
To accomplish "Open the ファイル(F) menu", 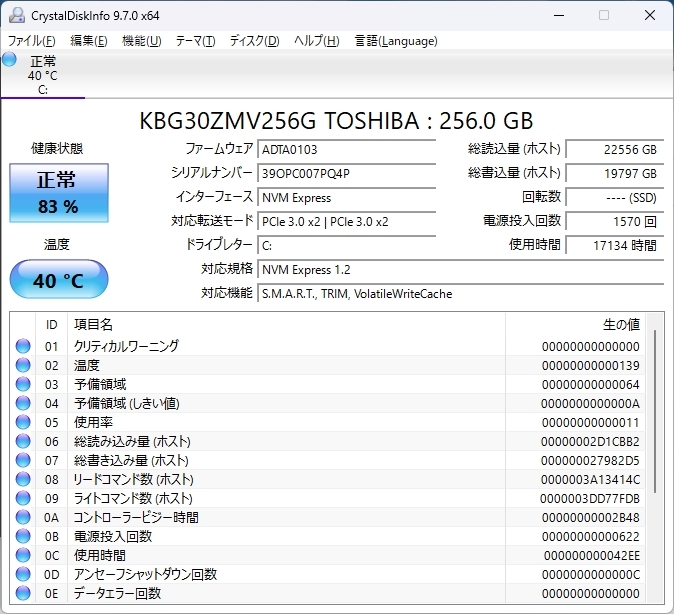I will point(31,41).
